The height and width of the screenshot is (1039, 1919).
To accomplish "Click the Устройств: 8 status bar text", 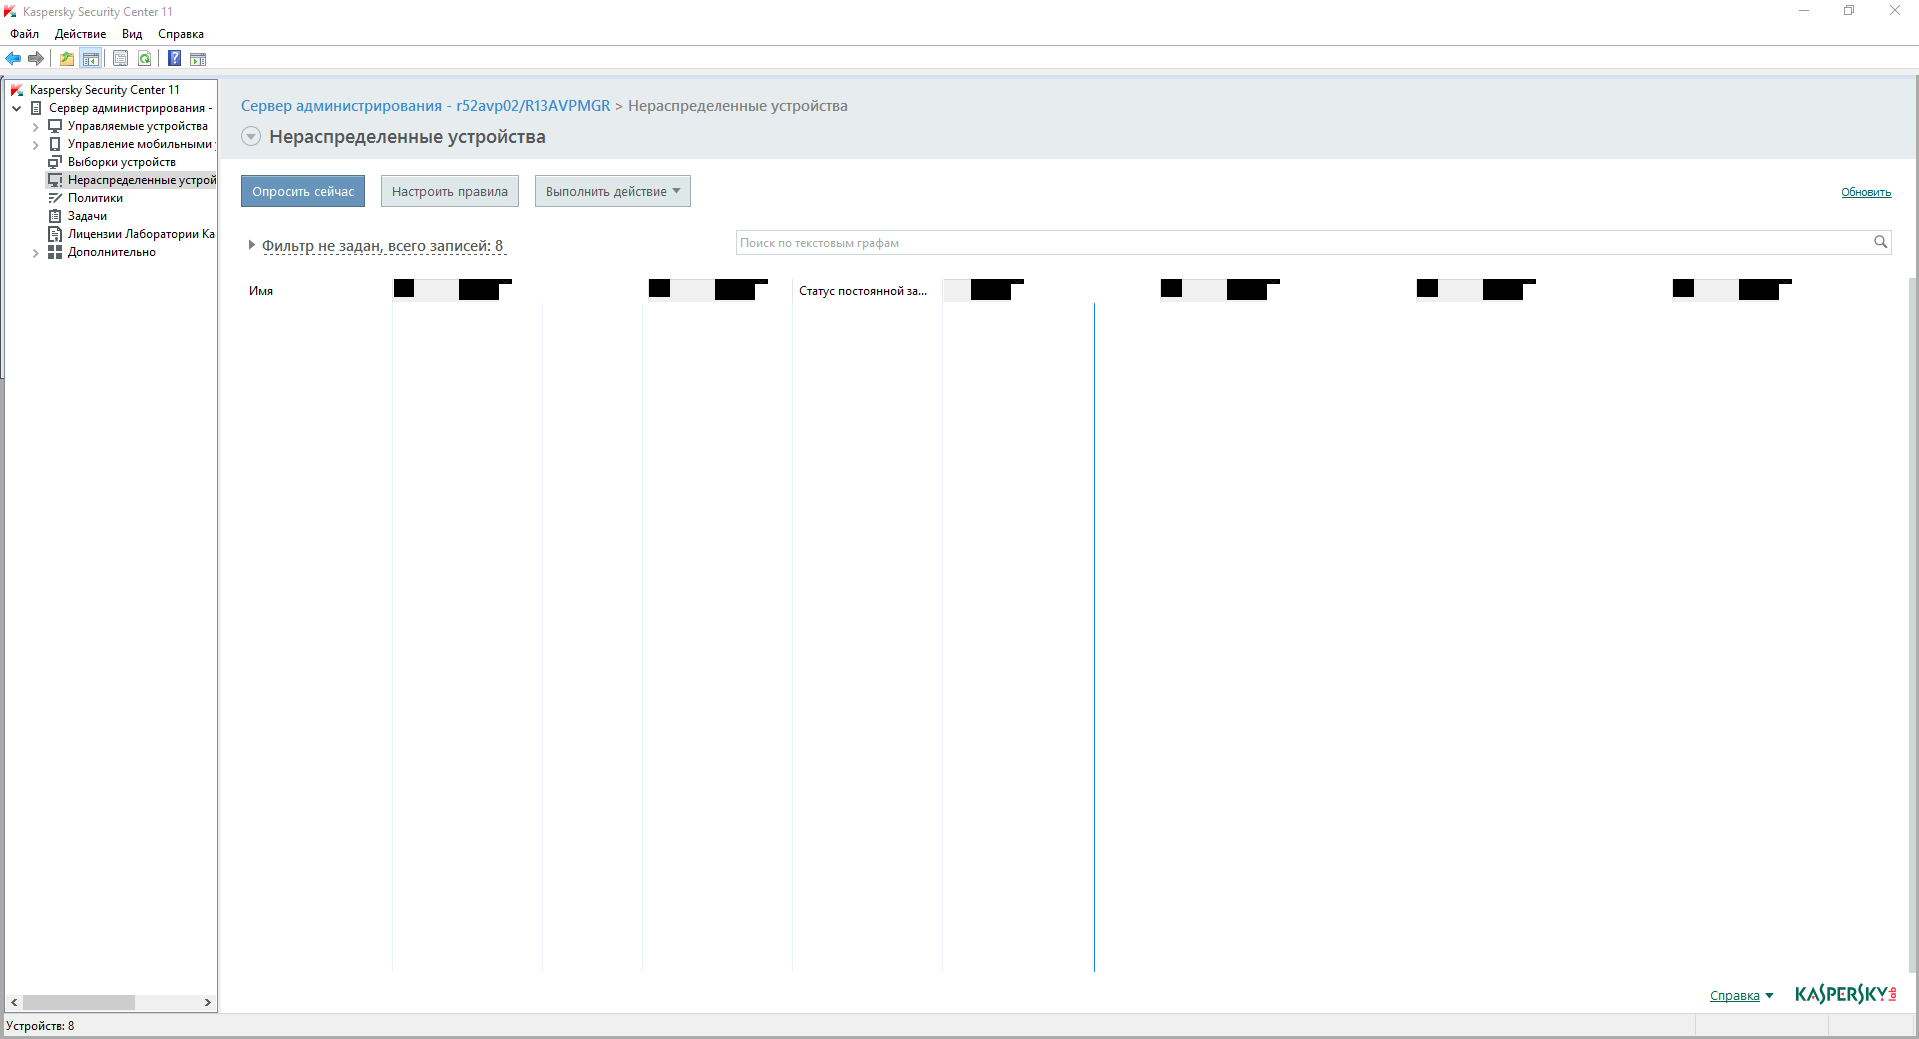I will click(x=40, y=1026).
